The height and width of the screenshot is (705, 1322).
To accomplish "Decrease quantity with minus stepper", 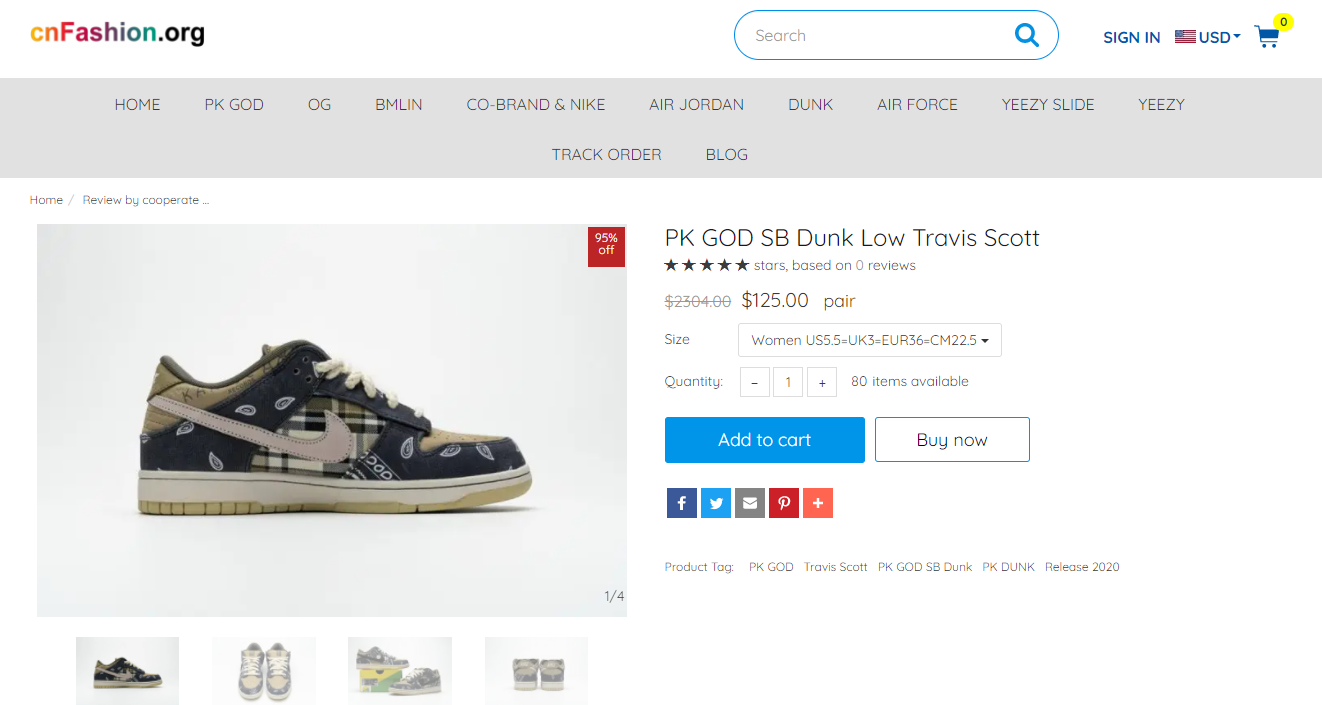I will 755,382.
